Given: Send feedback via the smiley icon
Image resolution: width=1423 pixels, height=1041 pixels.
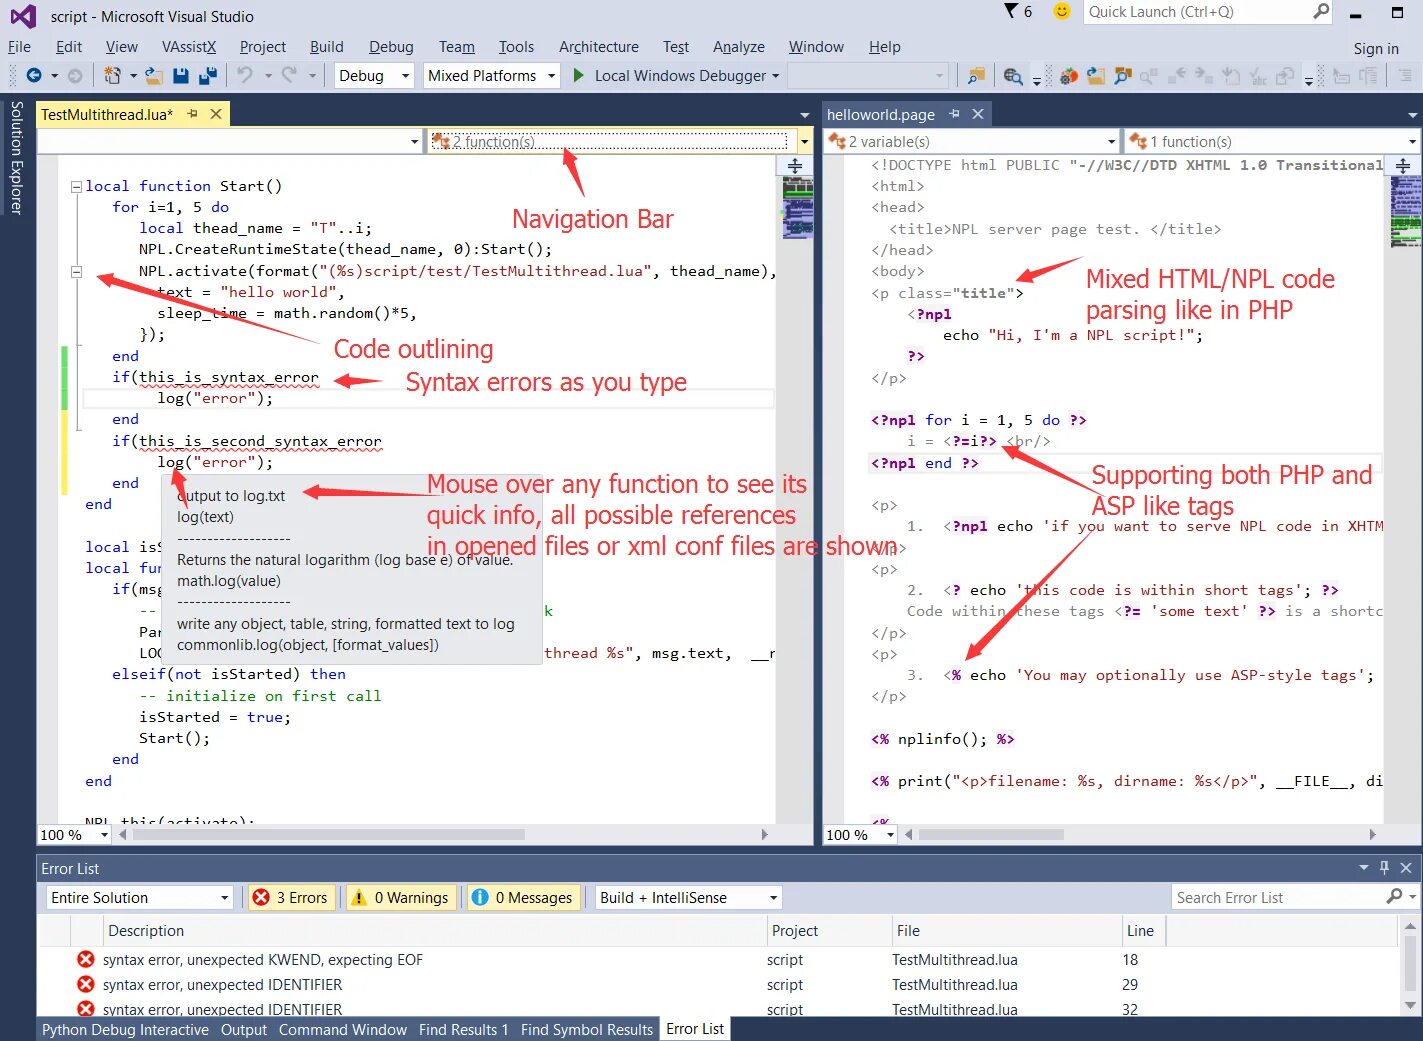Looking at the screenshot, I should [x=1062, y=11].
